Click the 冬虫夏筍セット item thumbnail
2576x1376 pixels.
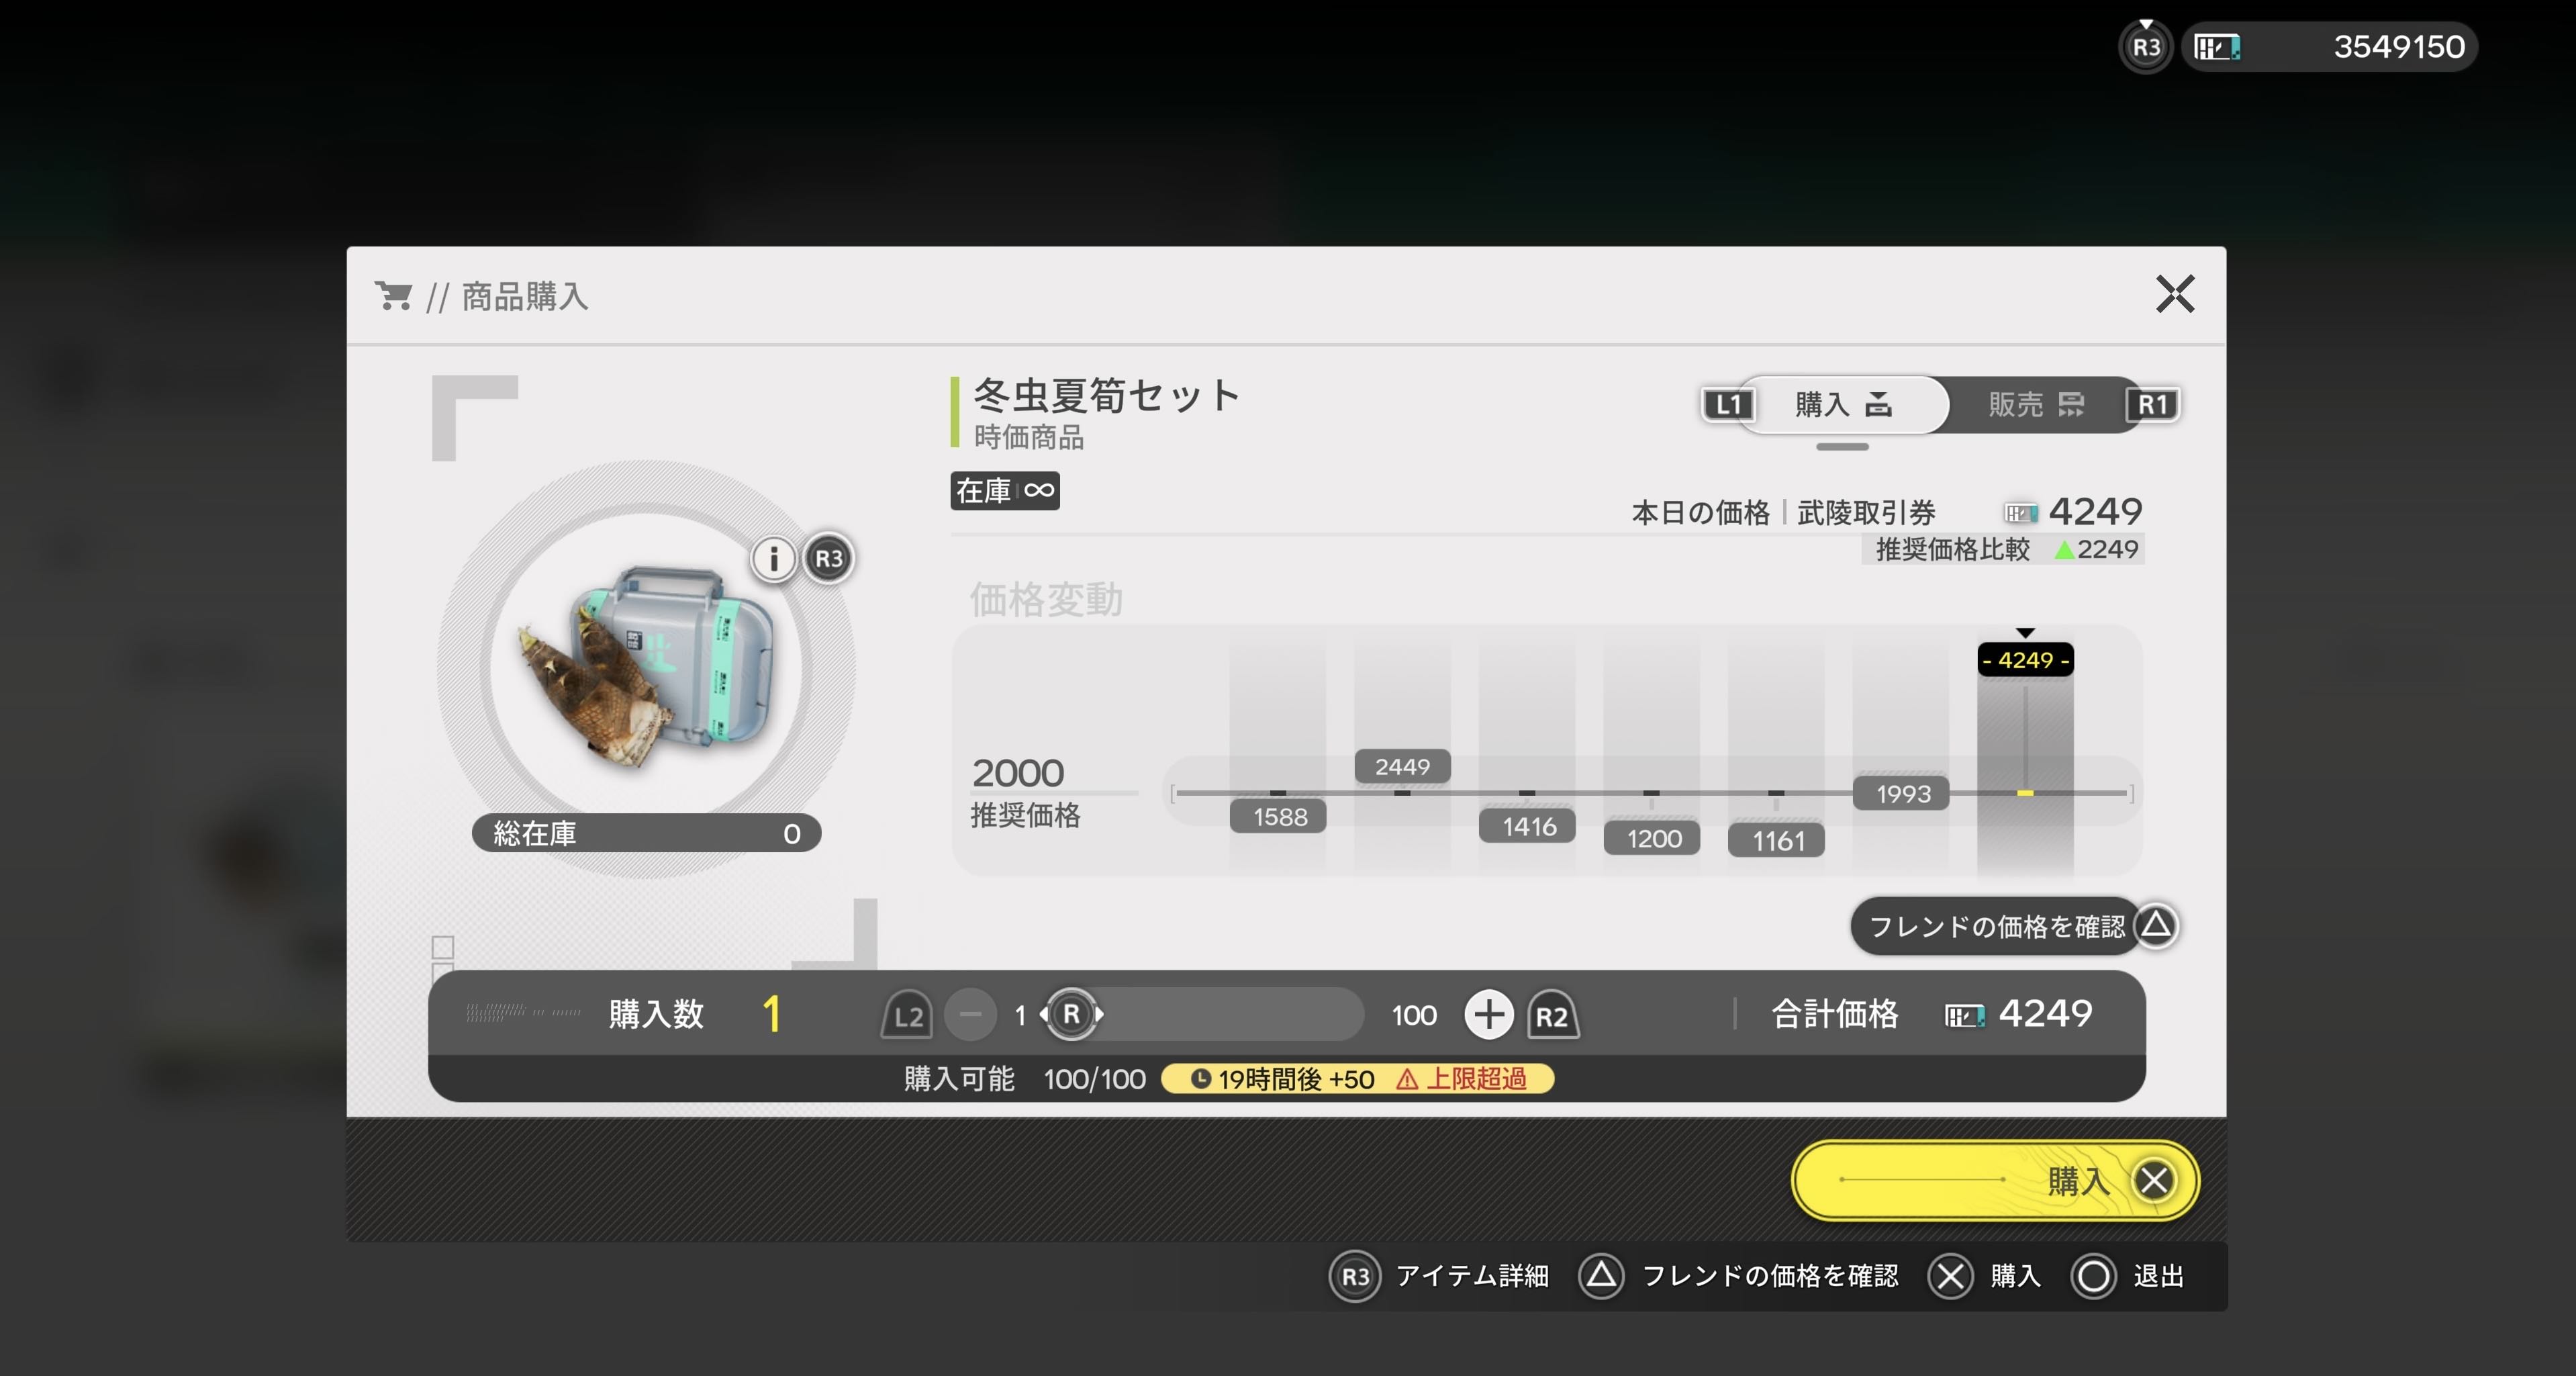pos(645,668)
